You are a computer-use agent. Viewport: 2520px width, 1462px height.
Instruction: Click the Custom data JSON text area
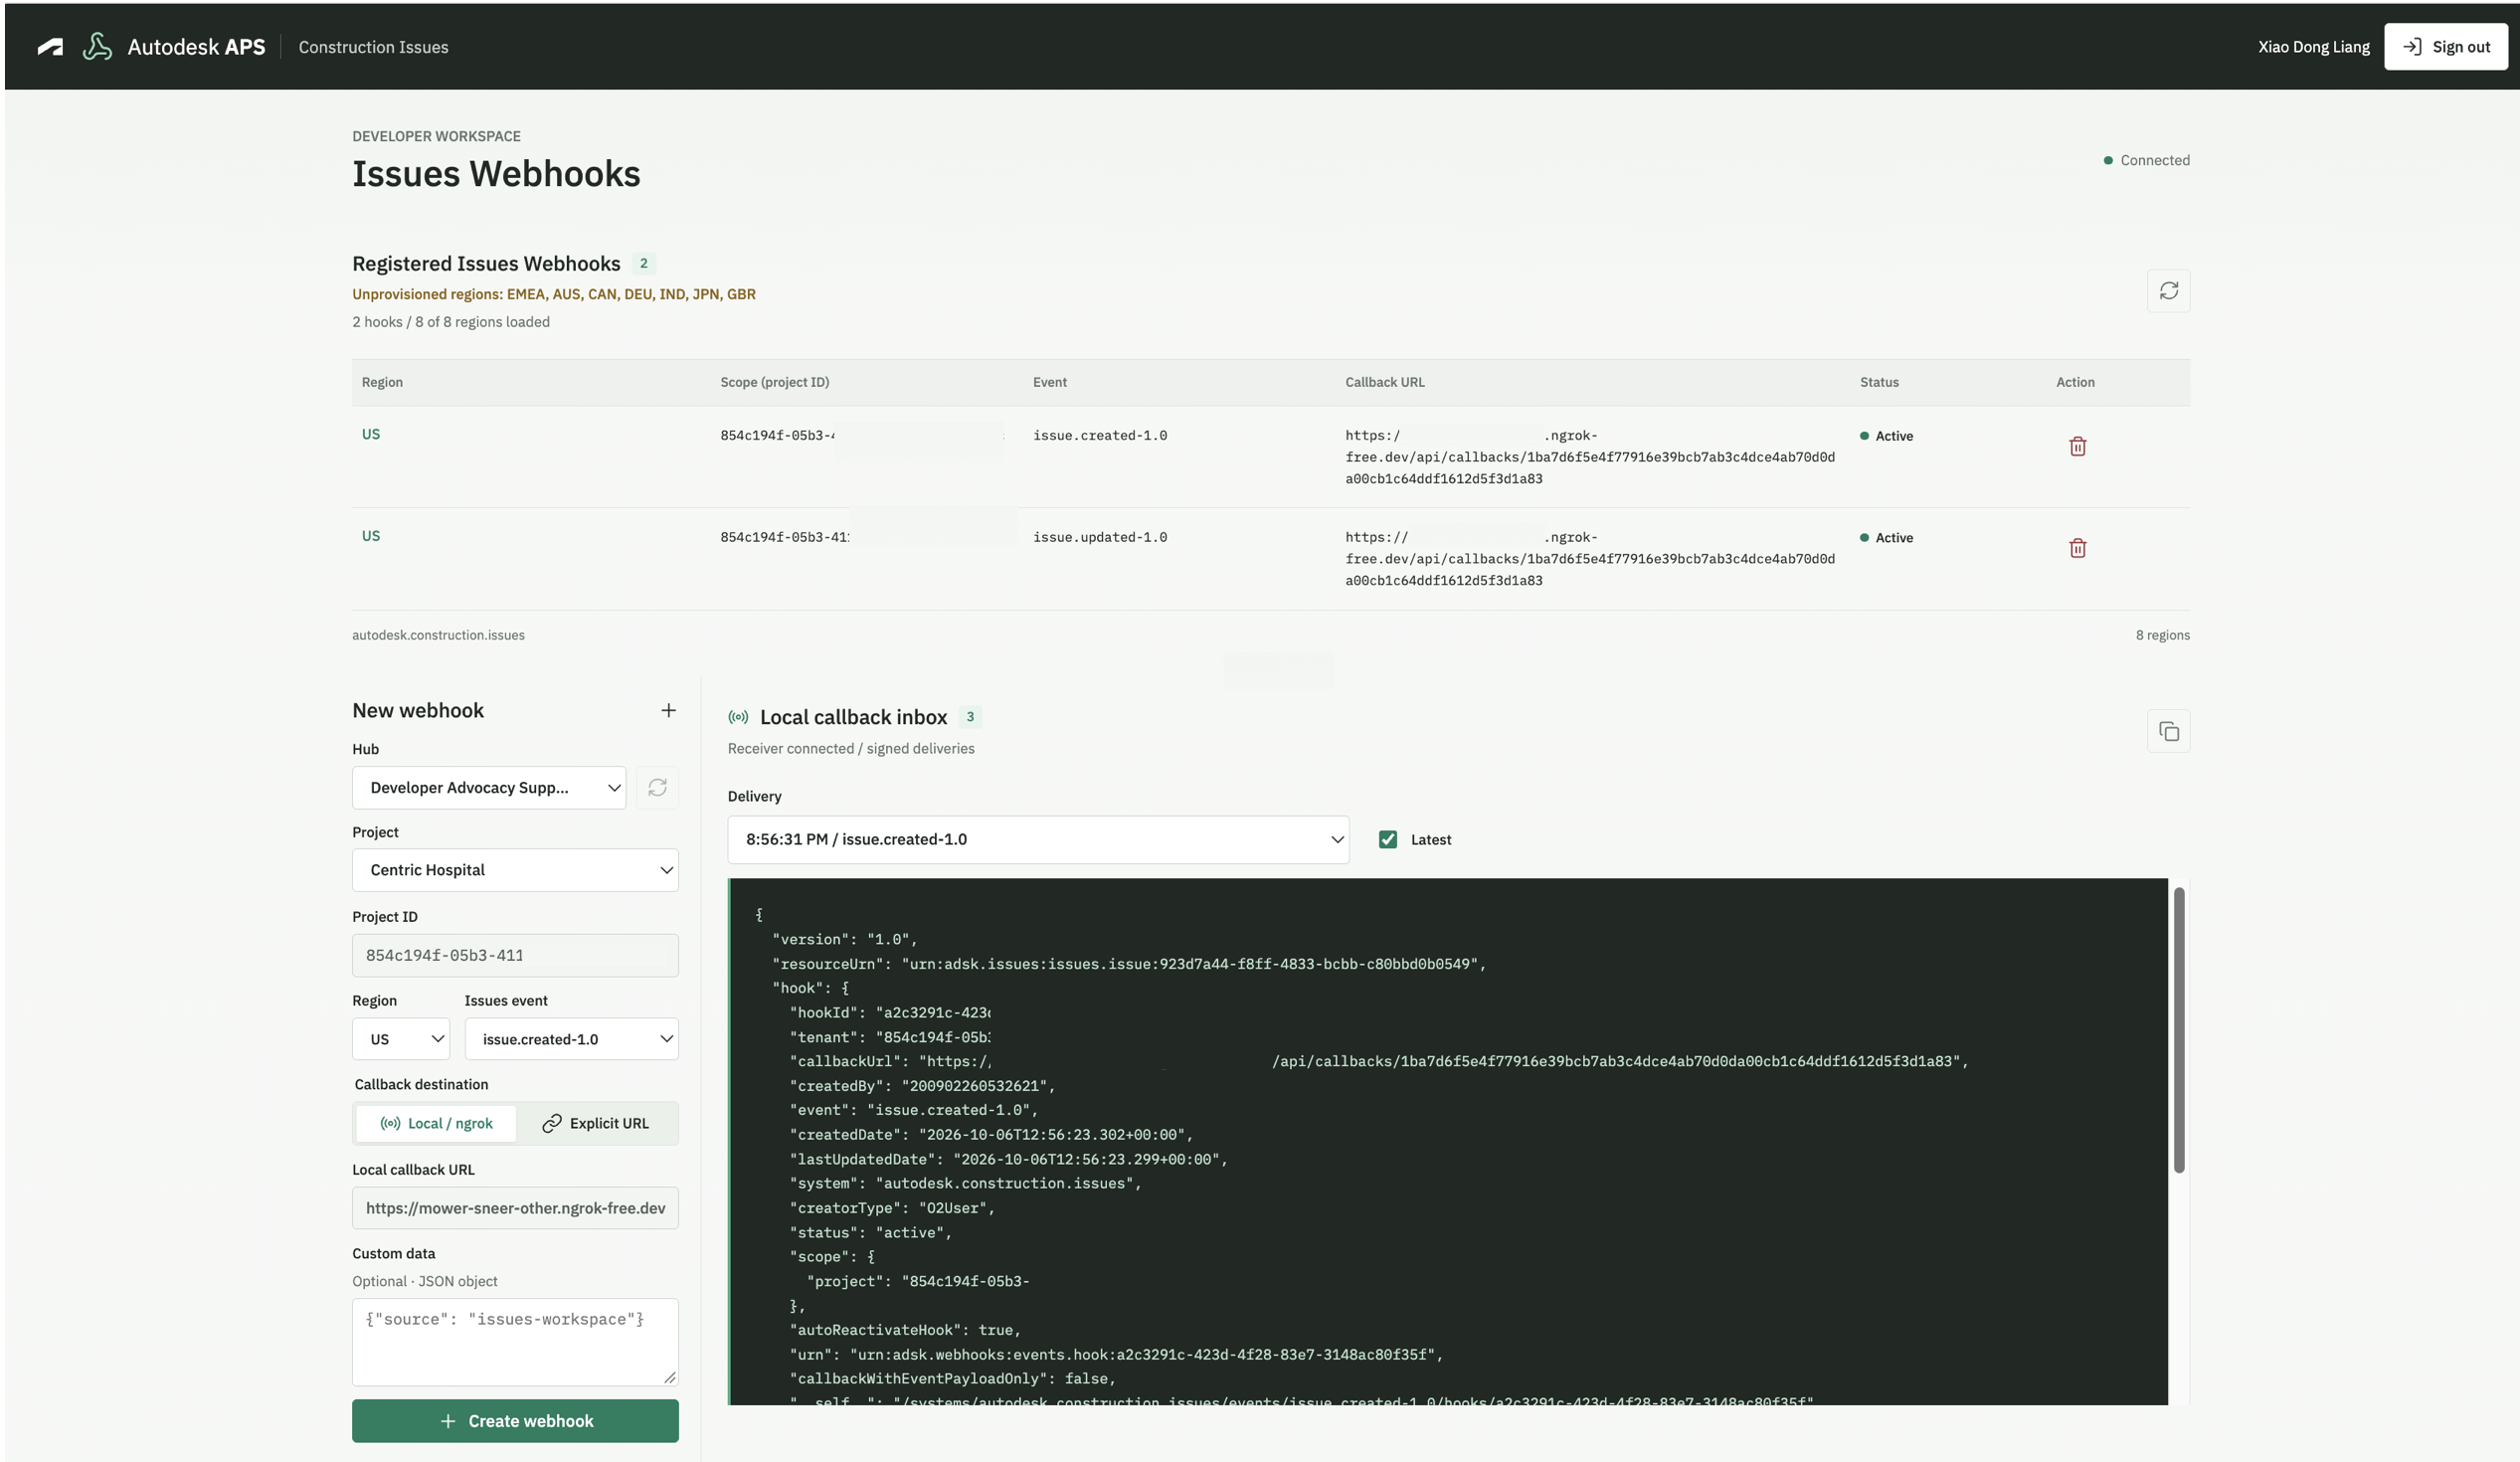515,1342
